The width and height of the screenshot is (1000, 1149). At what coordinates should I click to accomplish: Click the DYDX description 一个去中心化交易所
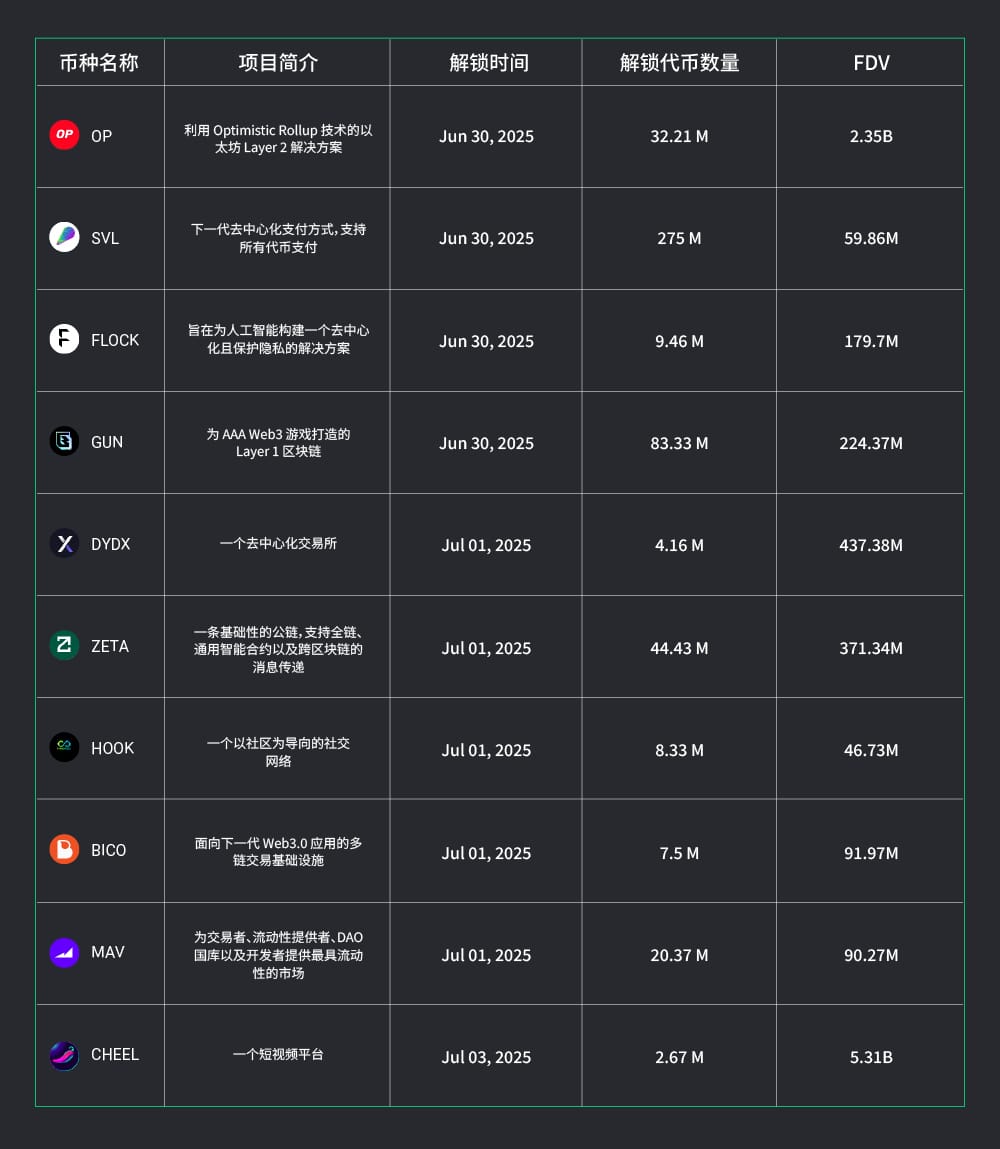coord(278,544)
